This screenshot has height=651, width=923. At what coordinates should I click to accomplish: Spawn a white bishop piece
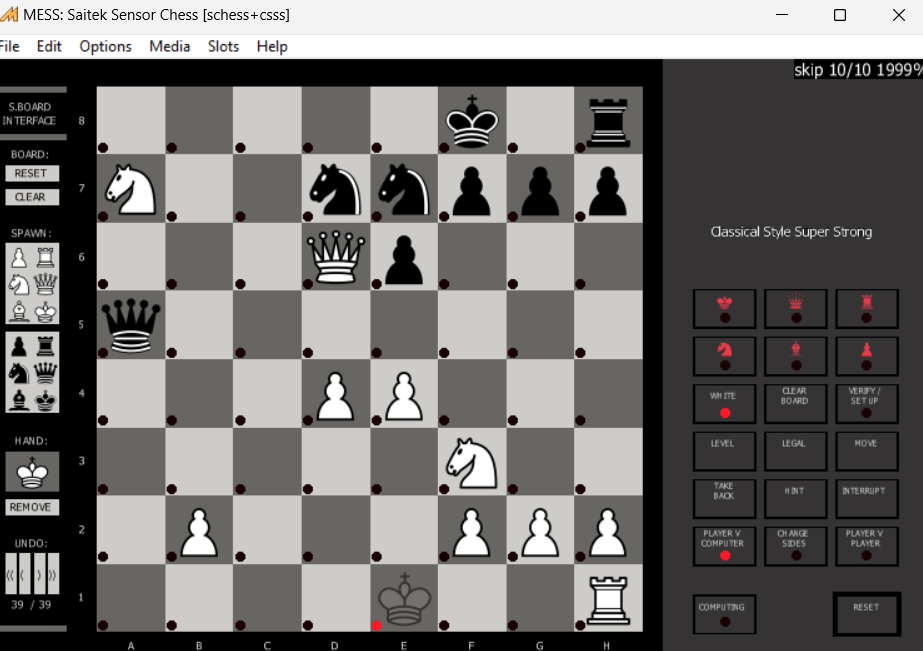coord(19,310)
